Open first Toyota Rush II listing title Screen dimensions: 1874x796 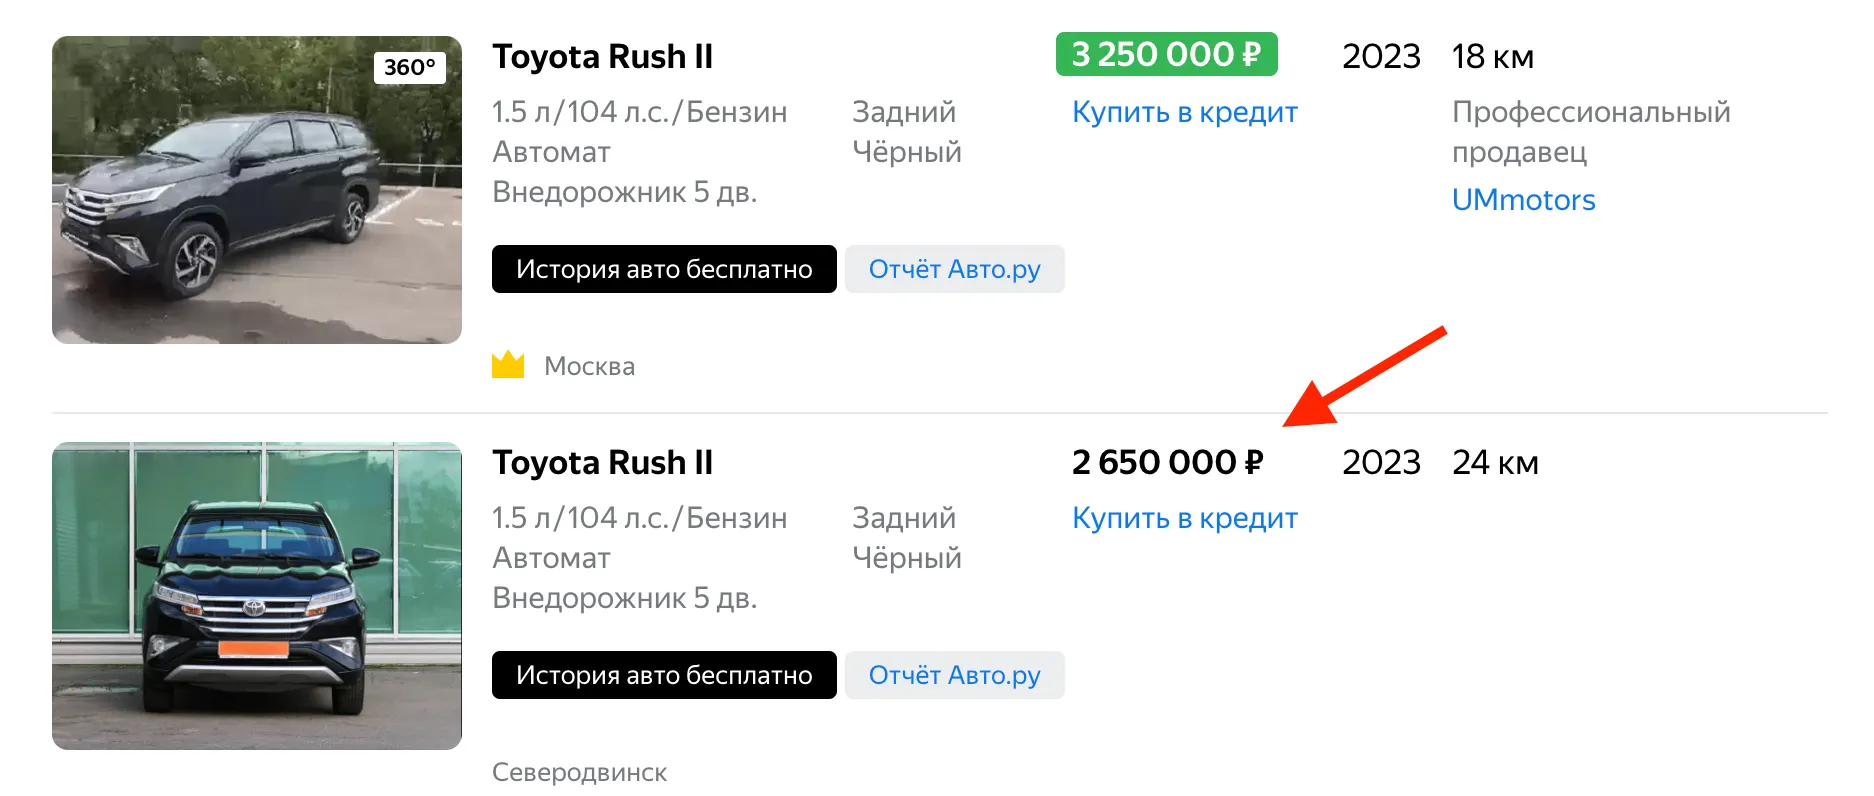click(602, 57)
